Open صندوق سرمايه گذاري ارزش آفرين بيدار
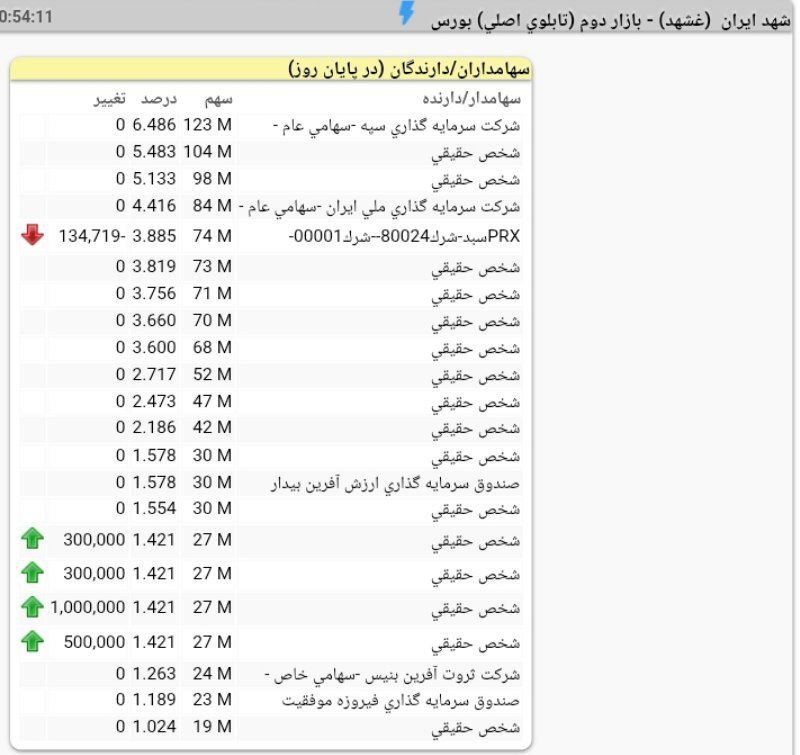Viewport: 800px width, 755px height. click(397, 484)
